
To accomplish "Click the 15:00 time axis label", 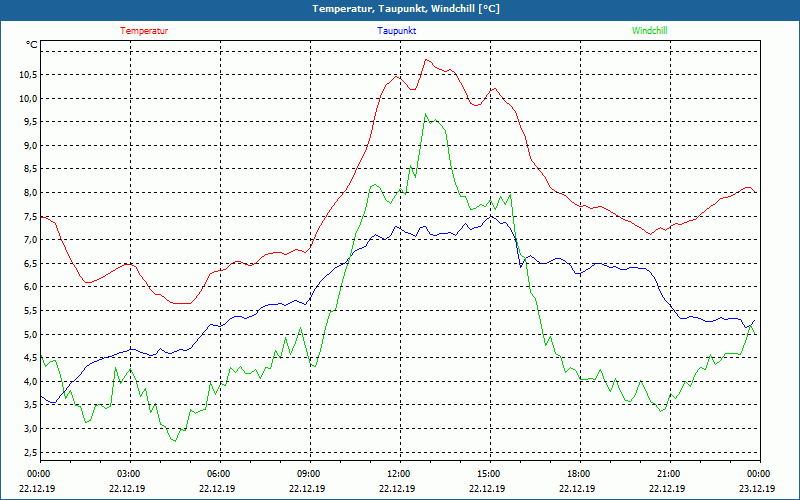I will pos(488,474).
